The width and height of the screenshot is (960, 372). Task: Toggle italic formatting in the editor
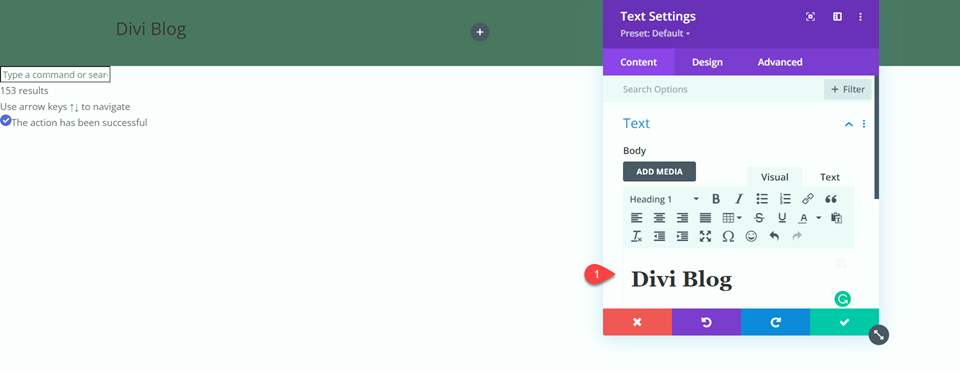[x=739, y=199]
